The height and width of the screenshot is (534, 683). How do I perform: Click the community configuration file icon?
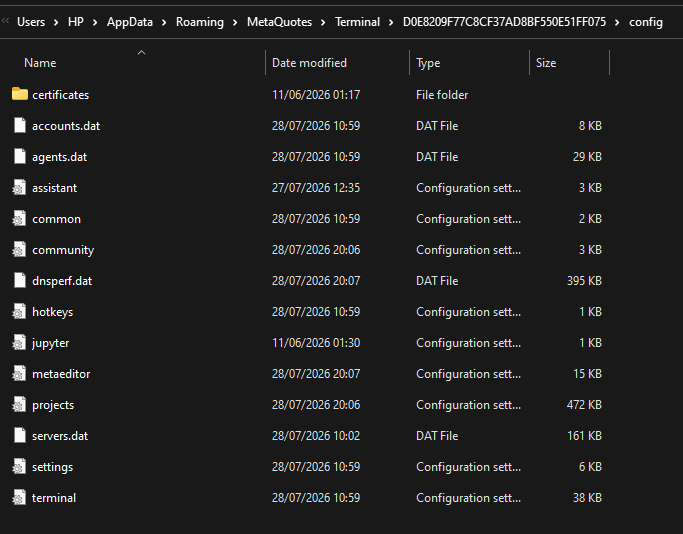[x=19, y=250]
